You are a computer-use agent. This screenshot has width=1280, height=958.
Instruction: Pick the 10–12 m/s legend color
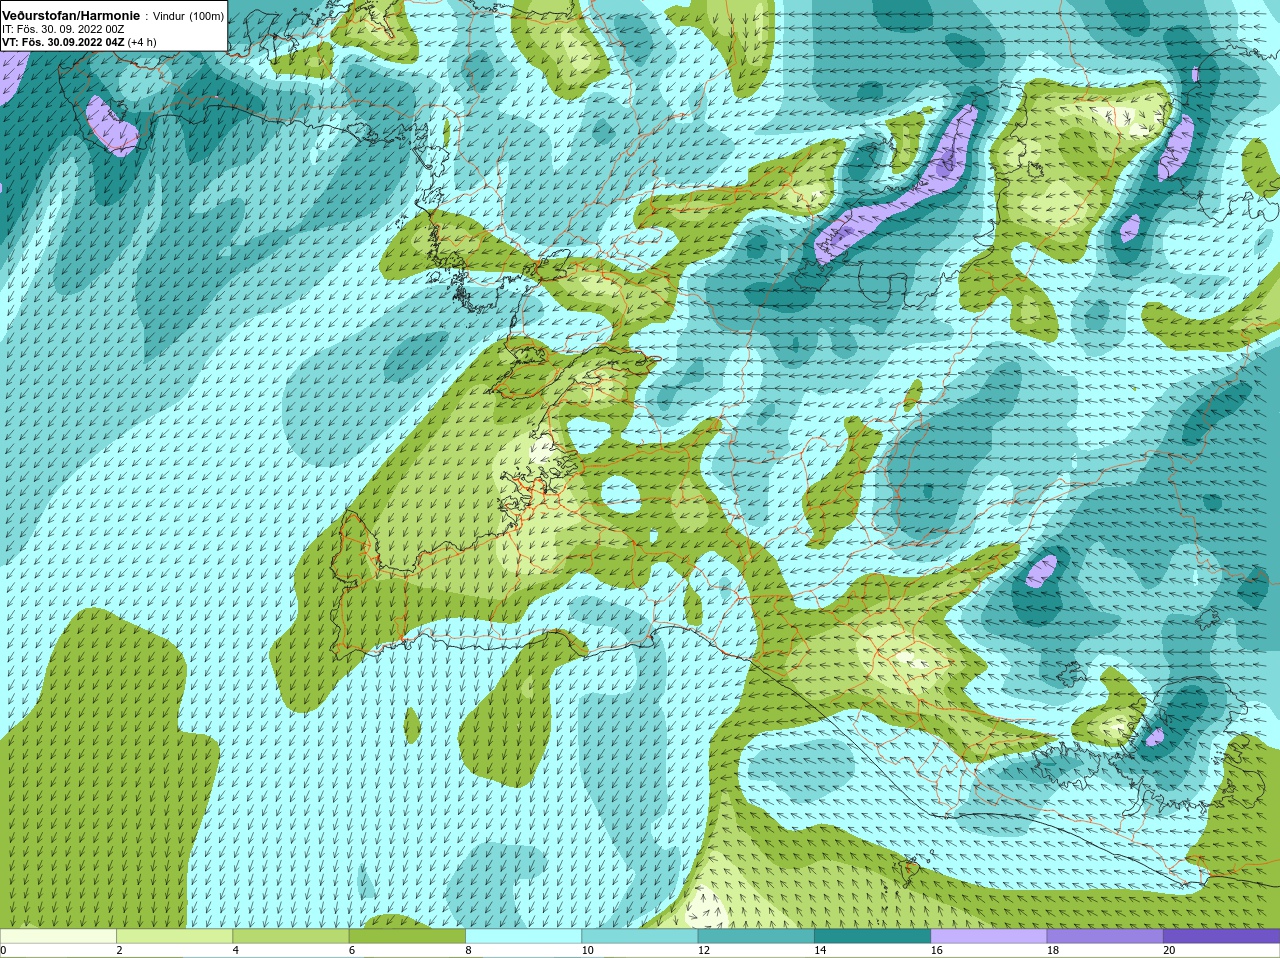click(x=640, y=936)
